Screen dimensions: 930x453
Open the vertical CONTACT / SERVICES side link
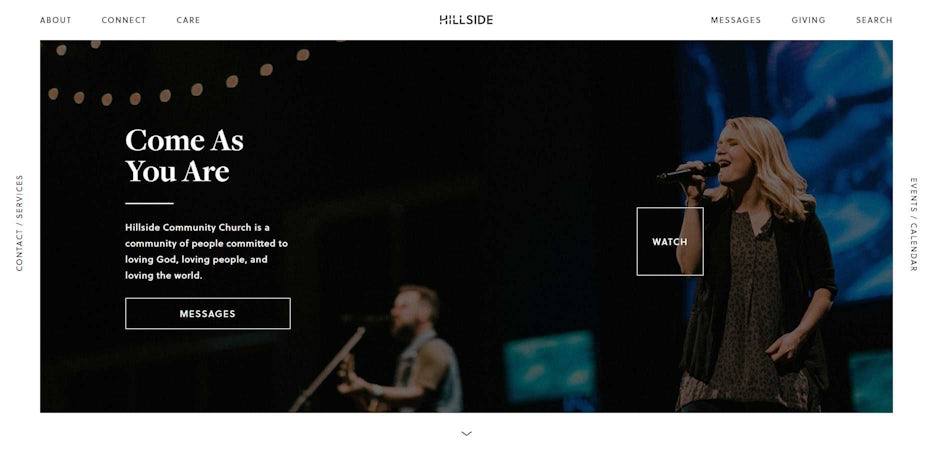coord(20,223)
